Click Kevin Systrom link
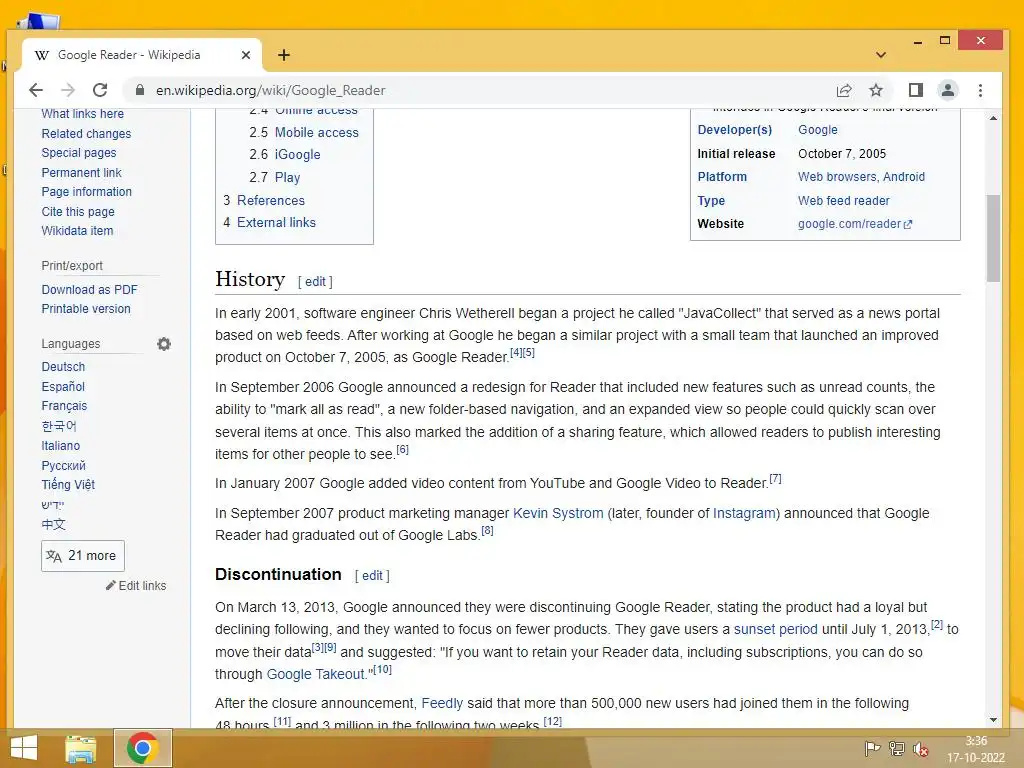Viewport: 1024px width, 768px height. [x=558, y=513]
